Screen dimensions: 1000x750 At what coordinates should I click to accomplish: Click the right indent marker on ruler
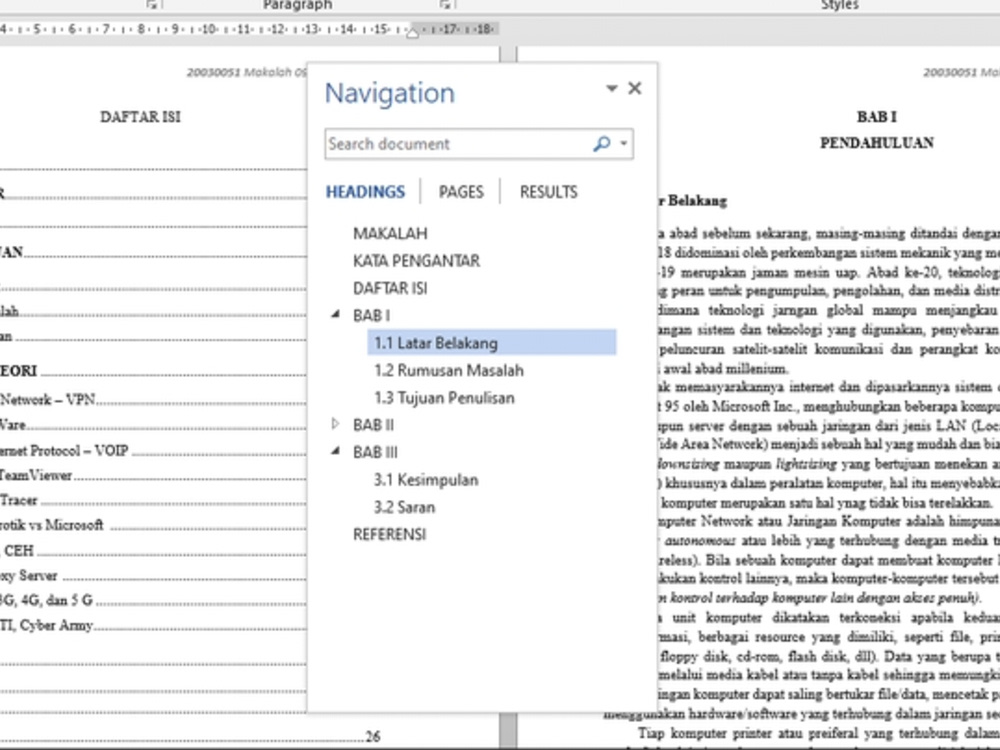point(413,32)
